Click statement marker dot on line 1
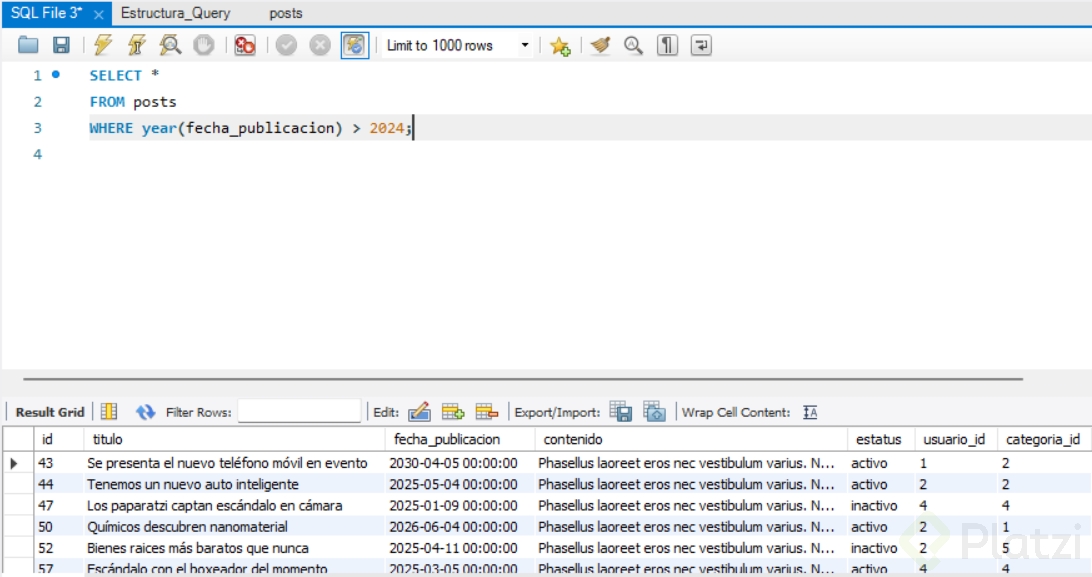The height and width of the screenshot is (577, 1092). (x=56, y=74)
